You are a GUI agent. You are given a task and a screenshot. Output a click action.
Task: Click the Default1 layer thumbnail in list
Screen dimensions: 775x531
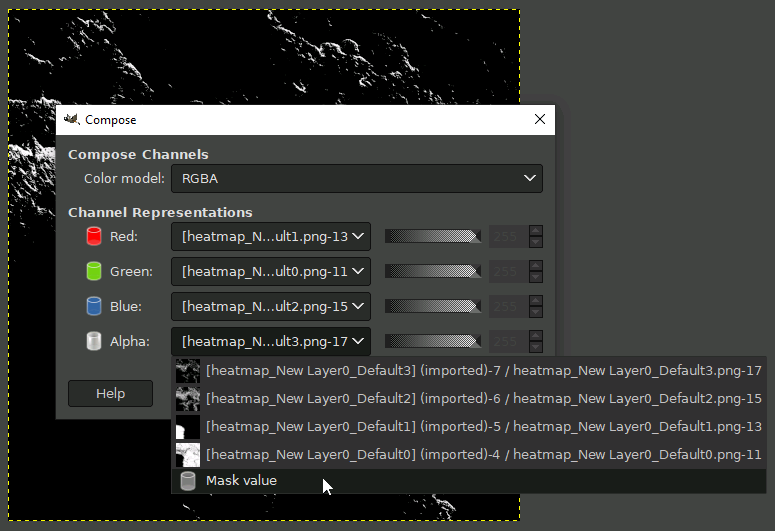tap(188, 427)
